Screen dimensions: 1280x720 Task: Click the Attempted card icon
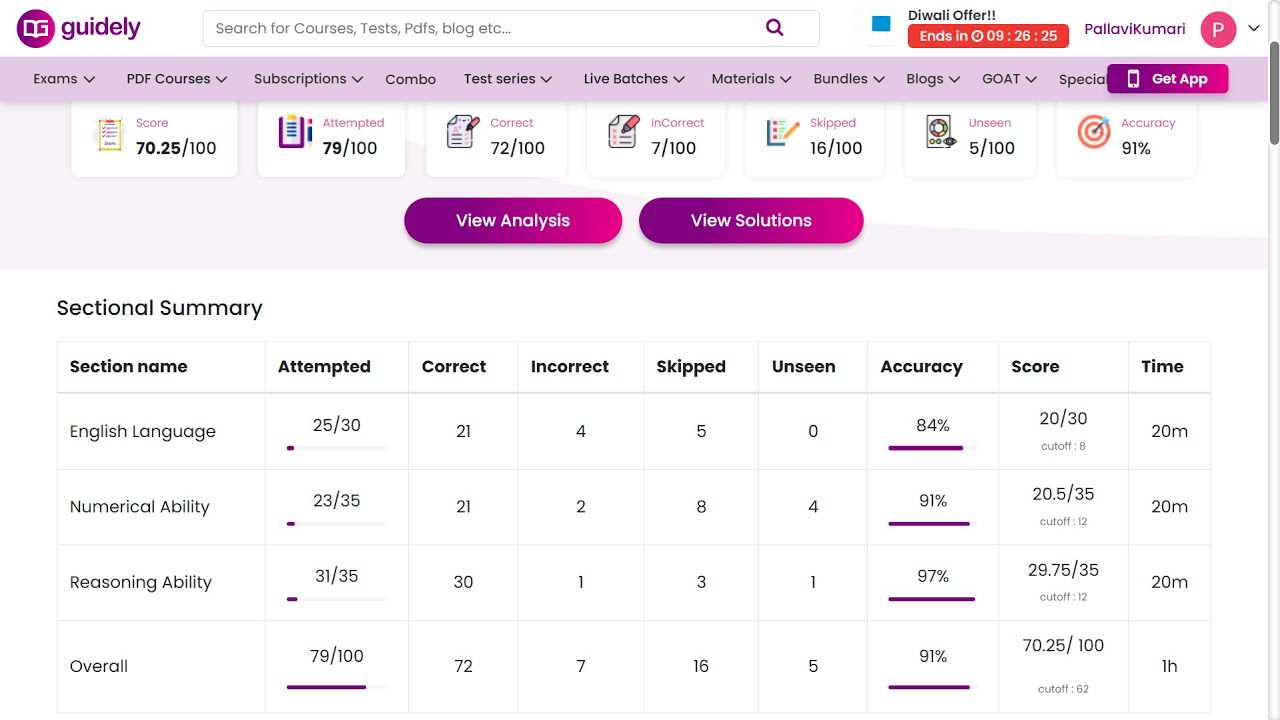(295, 132)
